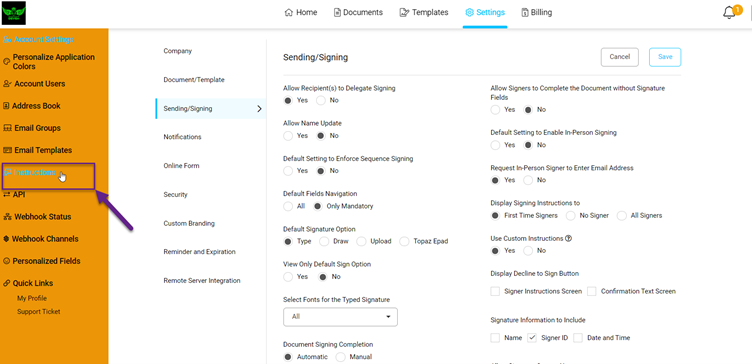Open notifications bell icon
752x364 pixels.
(729, 13)
